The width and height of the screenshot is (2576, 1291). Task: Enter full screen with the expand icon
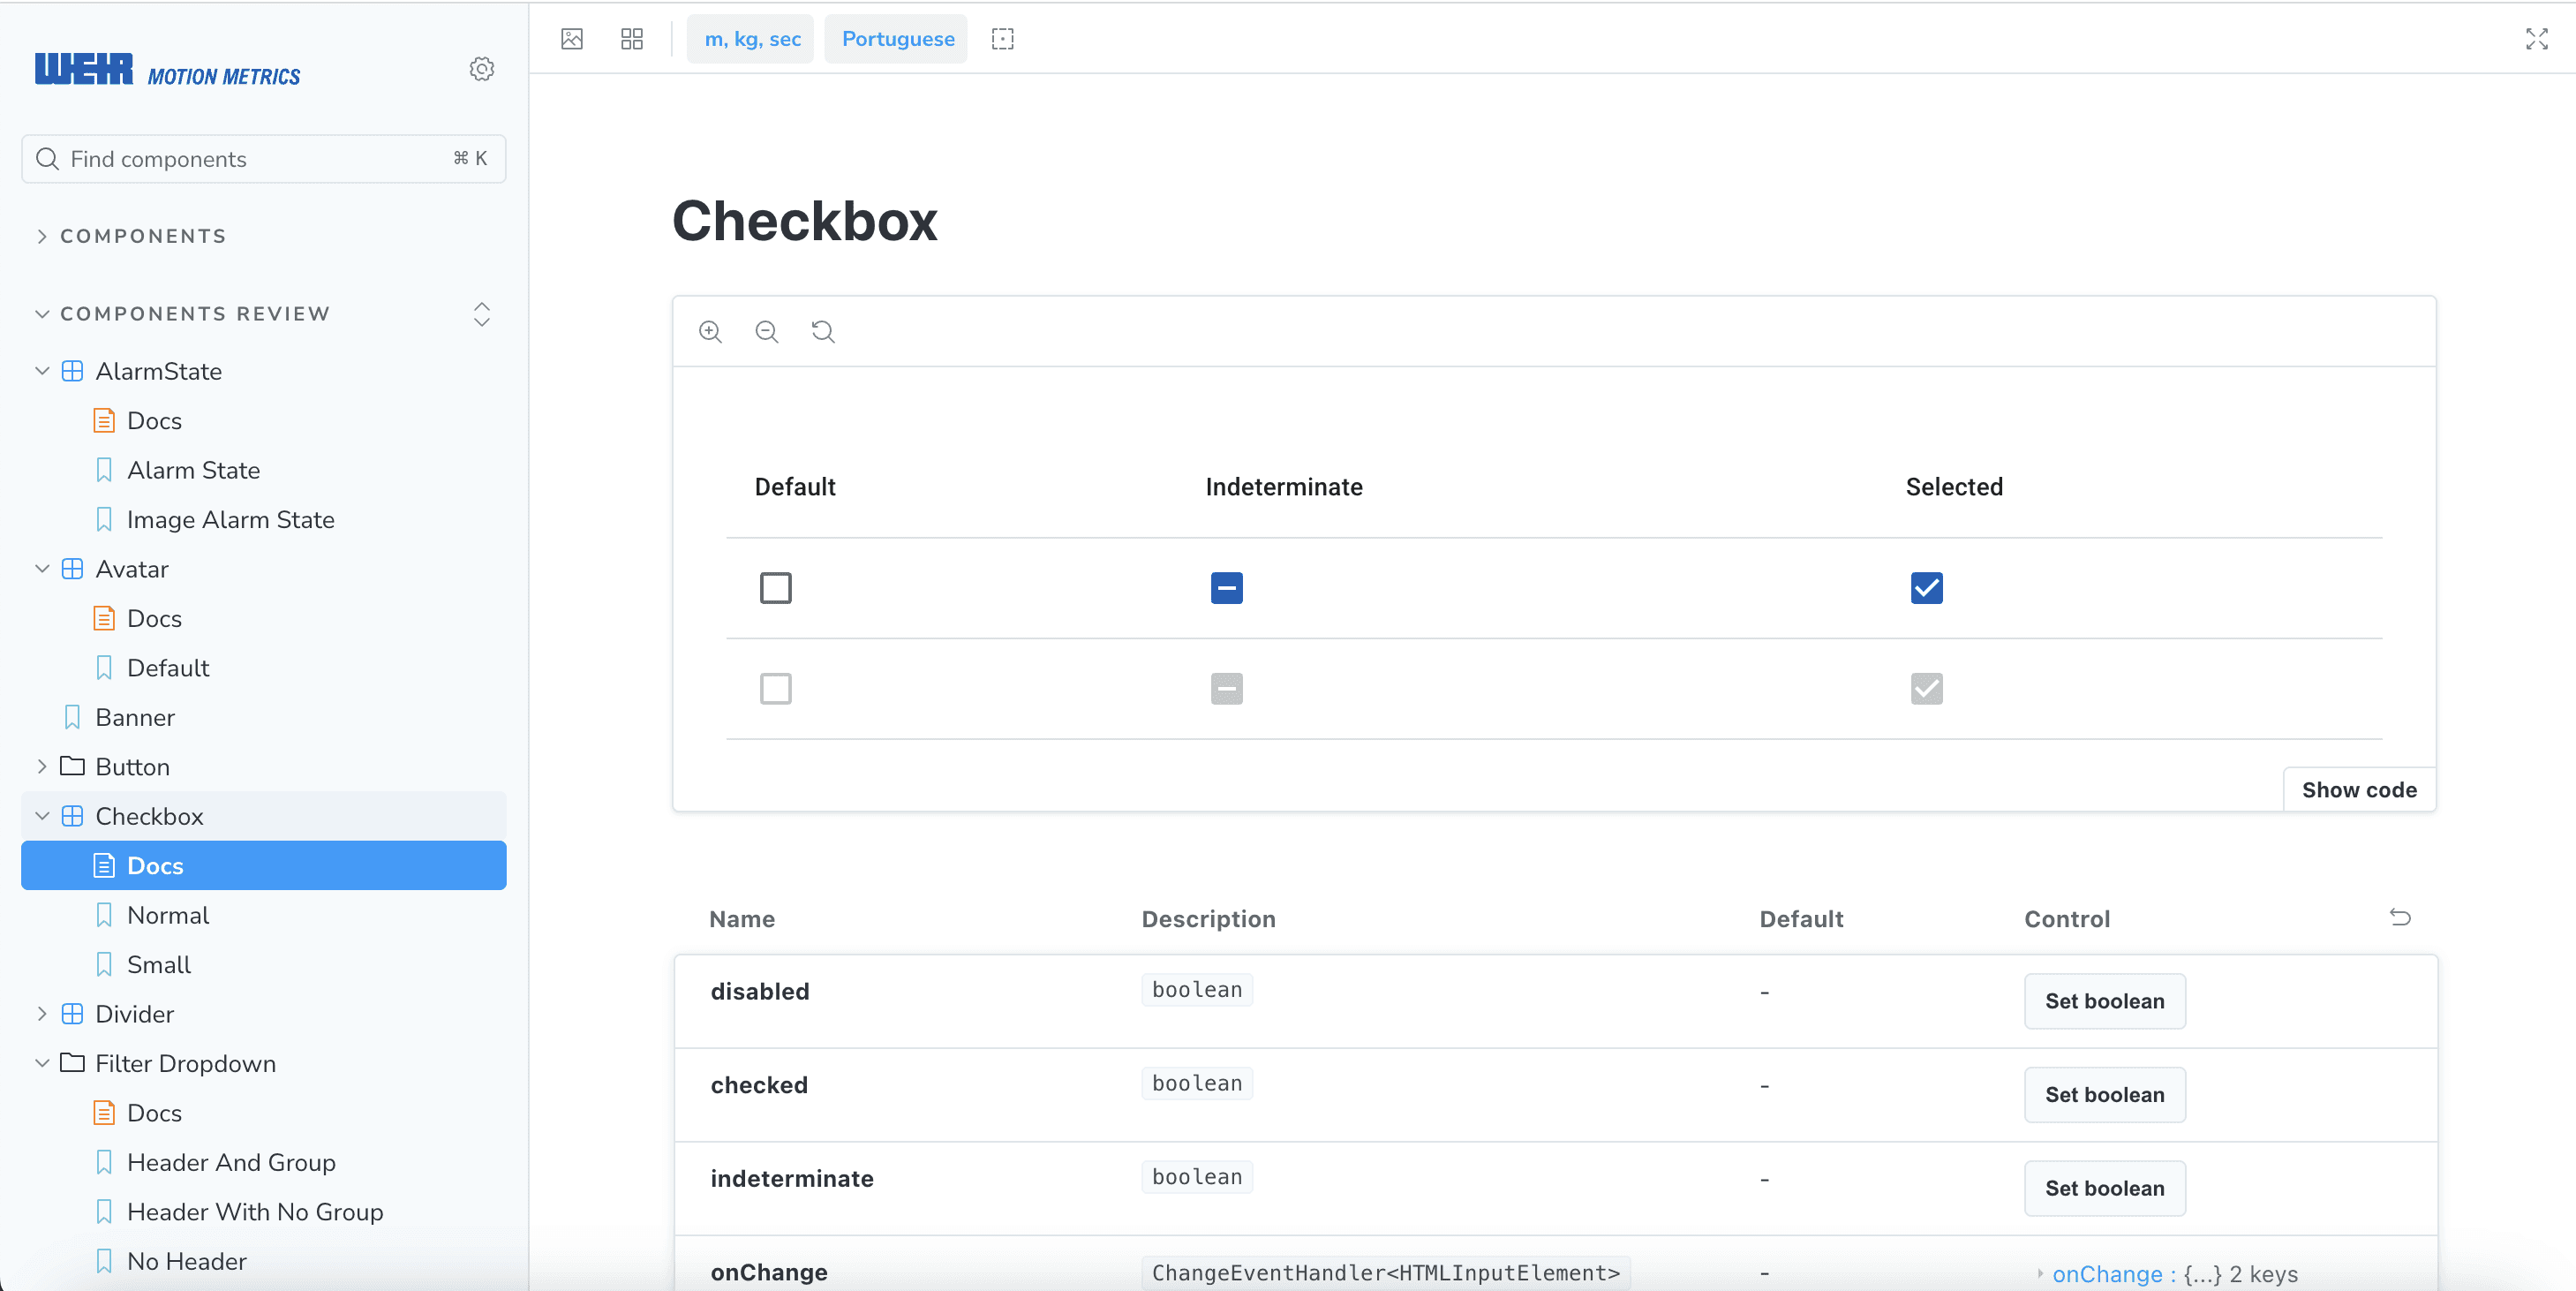coord(2536,39)
